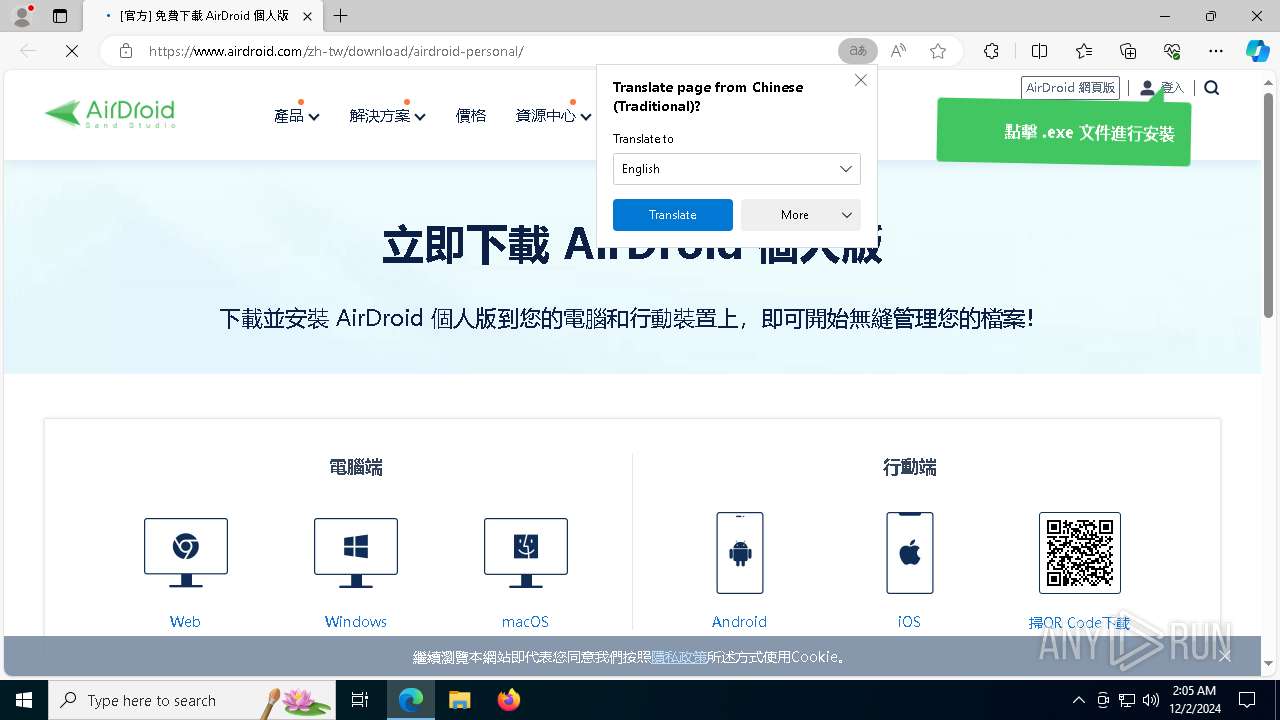Select the Android phone icon

tap(740, 553)
